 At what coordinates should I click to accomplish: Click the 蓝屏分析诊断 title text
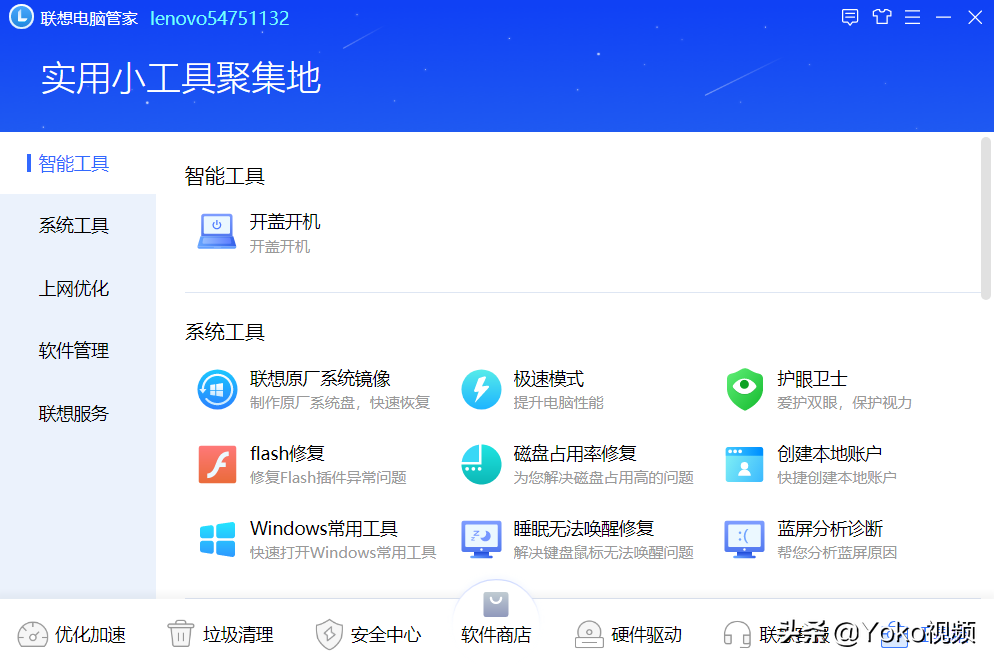(830, 528)
